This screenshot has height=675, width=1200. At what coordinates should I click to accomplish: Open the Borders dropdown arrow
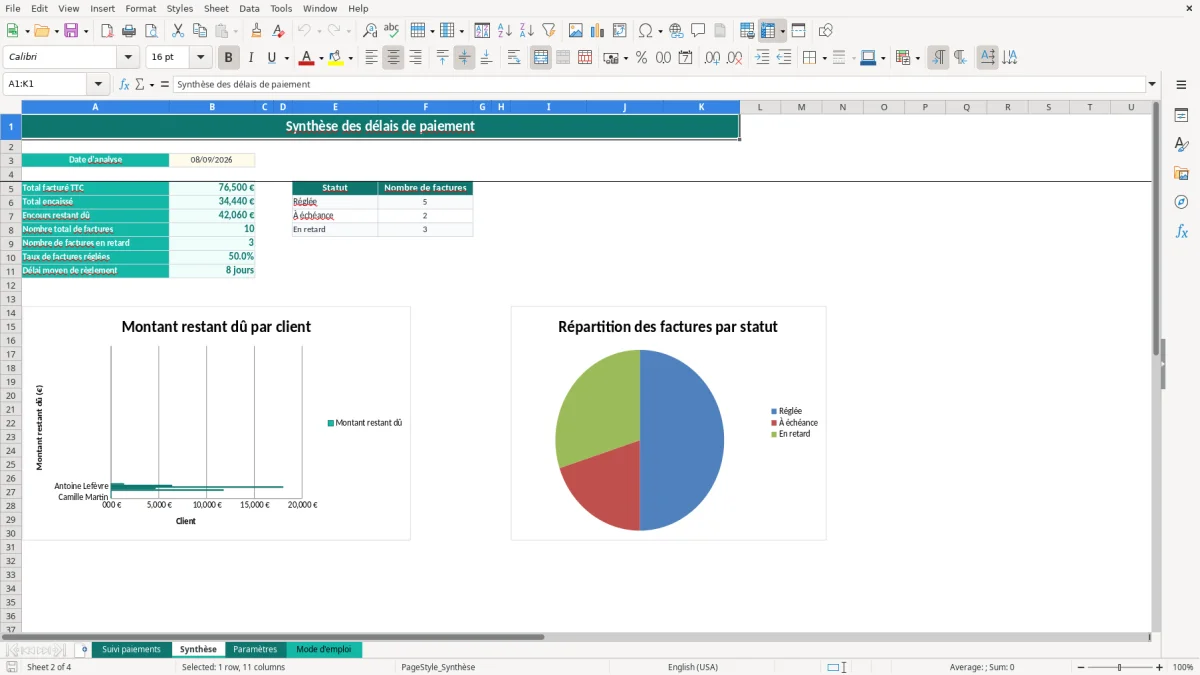coord(823,58)
